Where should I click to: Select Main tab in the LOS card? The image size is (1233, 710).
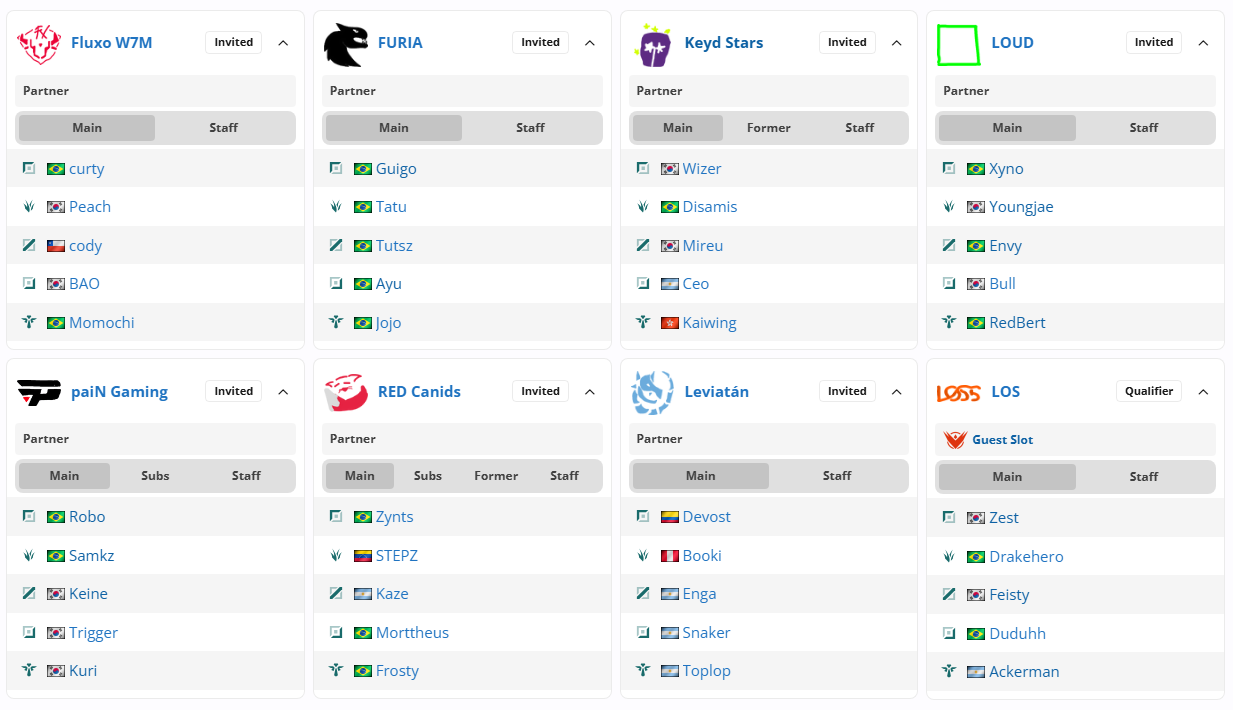pyautogui.click(x=1007, y=477)
